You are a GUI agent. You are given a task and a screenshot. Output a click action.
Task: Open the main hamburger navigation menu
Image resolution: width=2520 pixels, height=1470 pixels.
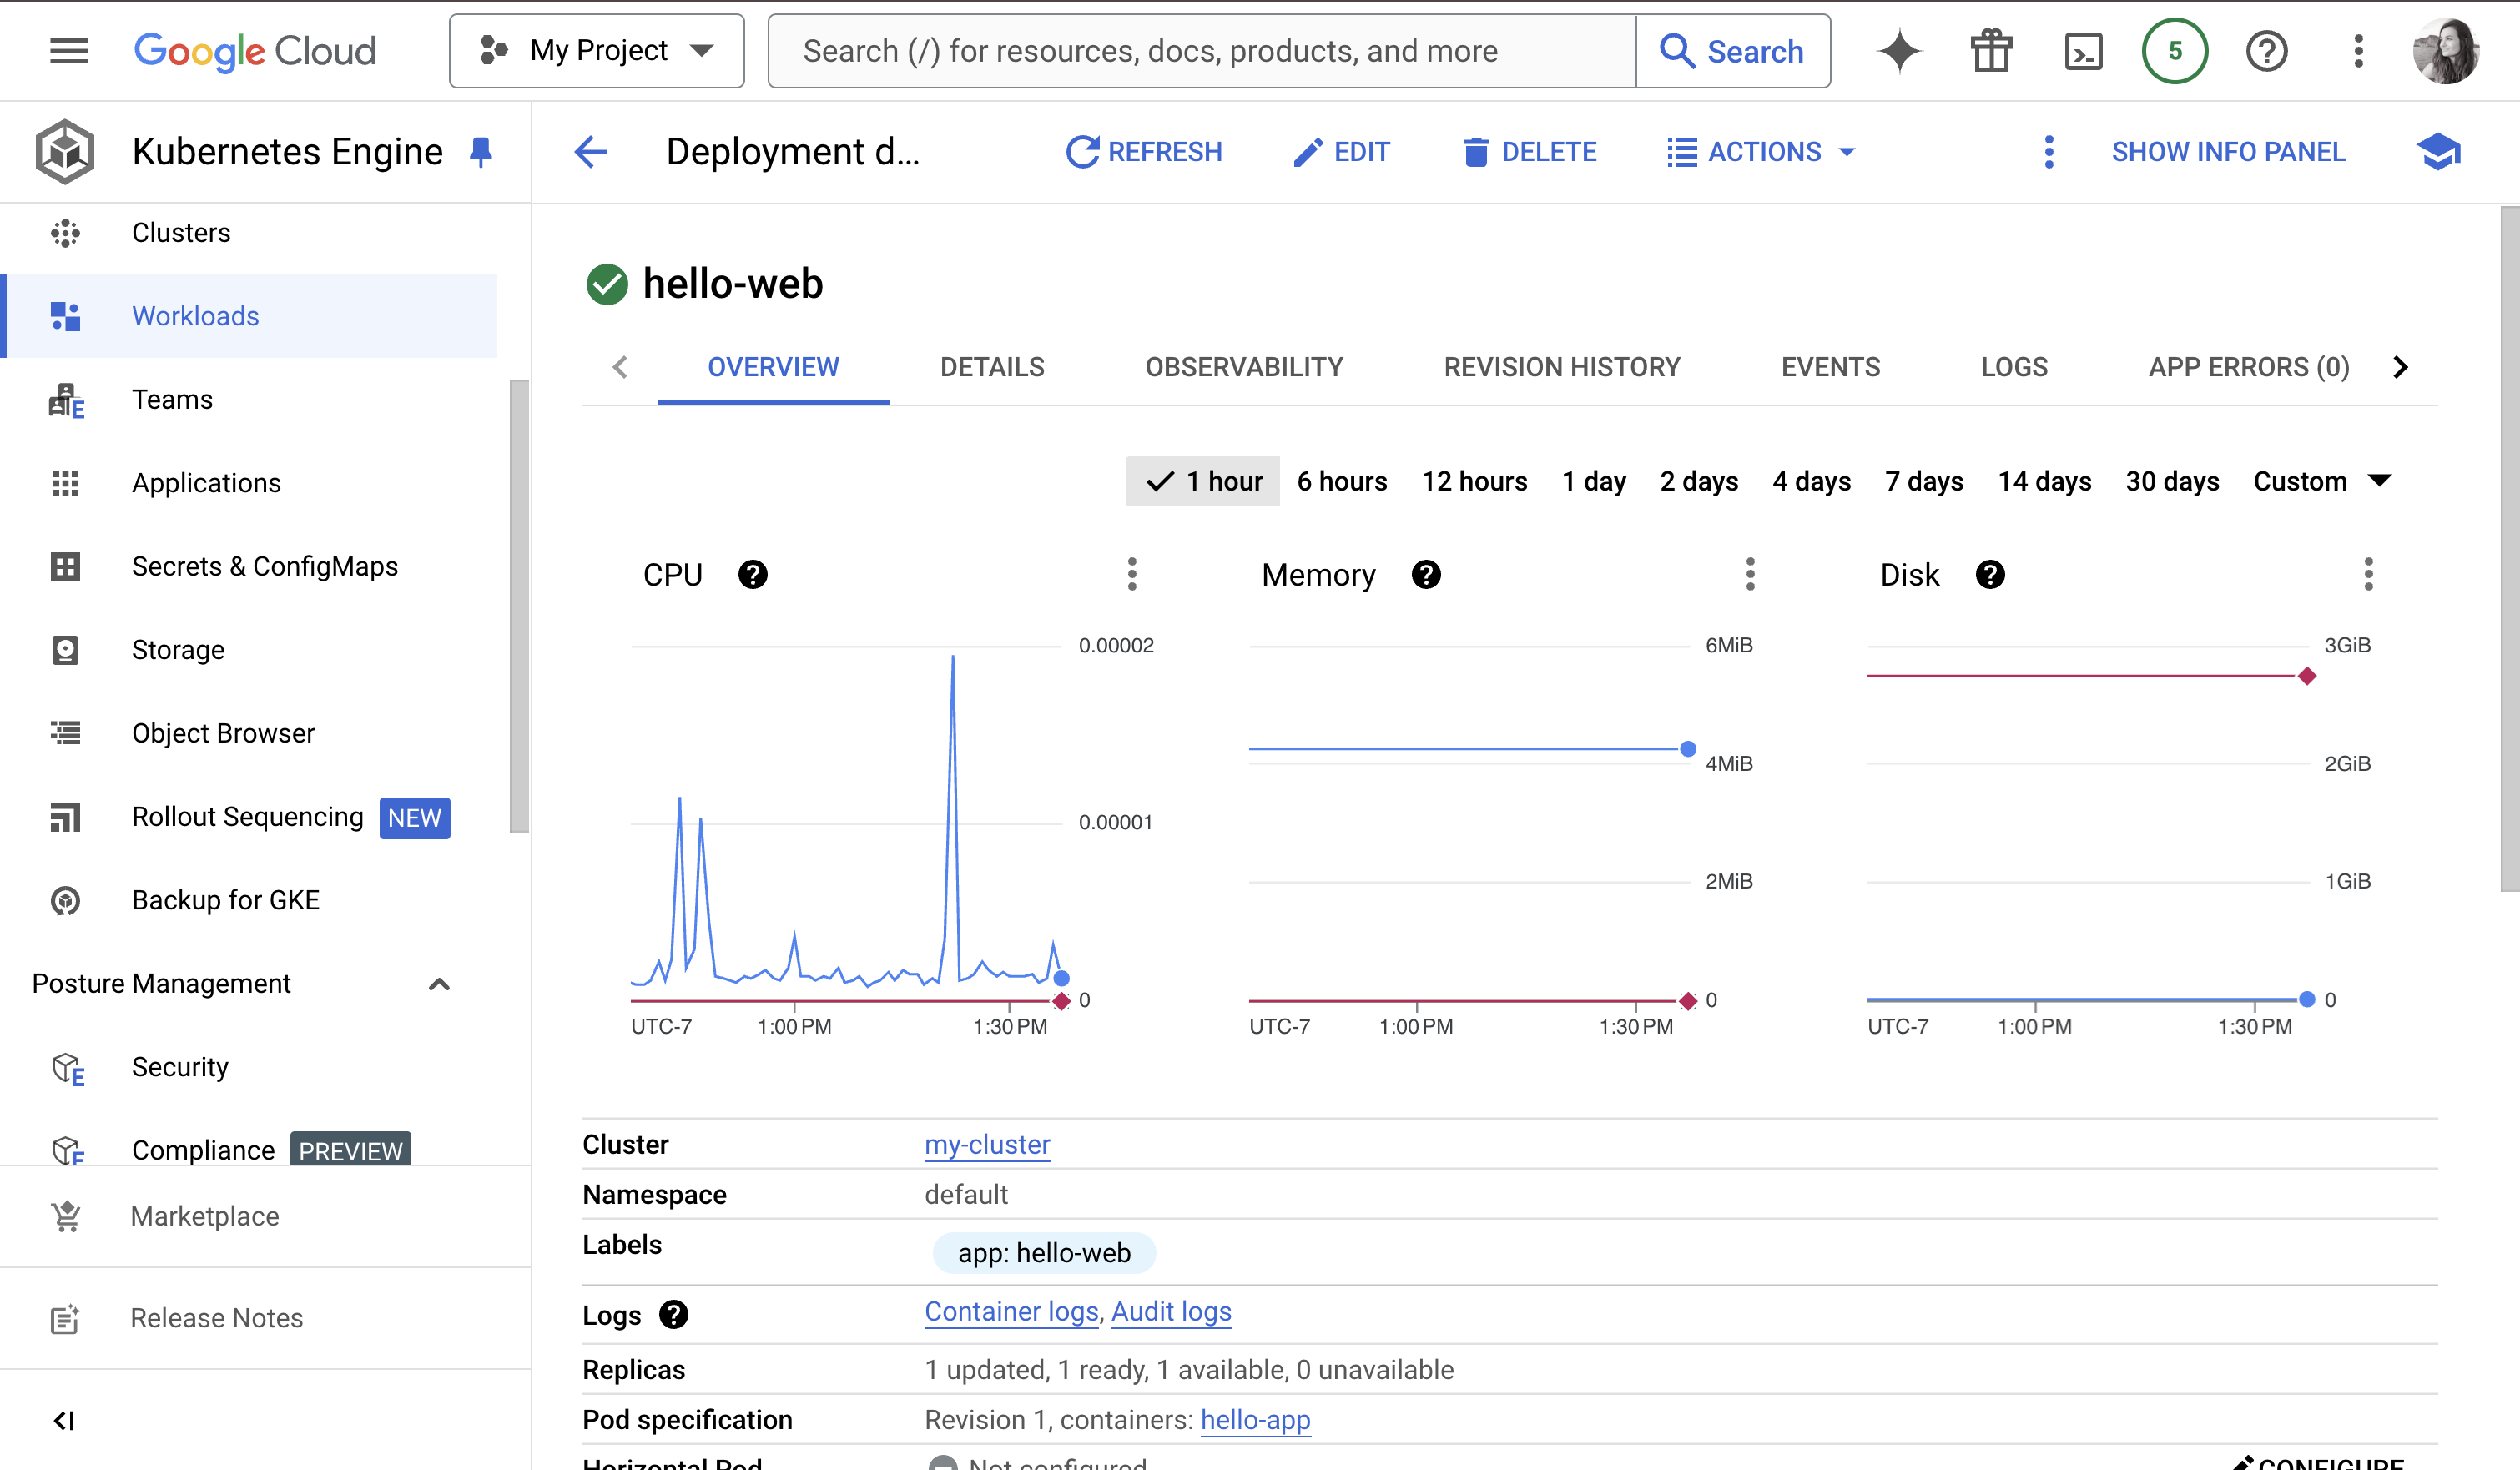[x=69, y=50]
